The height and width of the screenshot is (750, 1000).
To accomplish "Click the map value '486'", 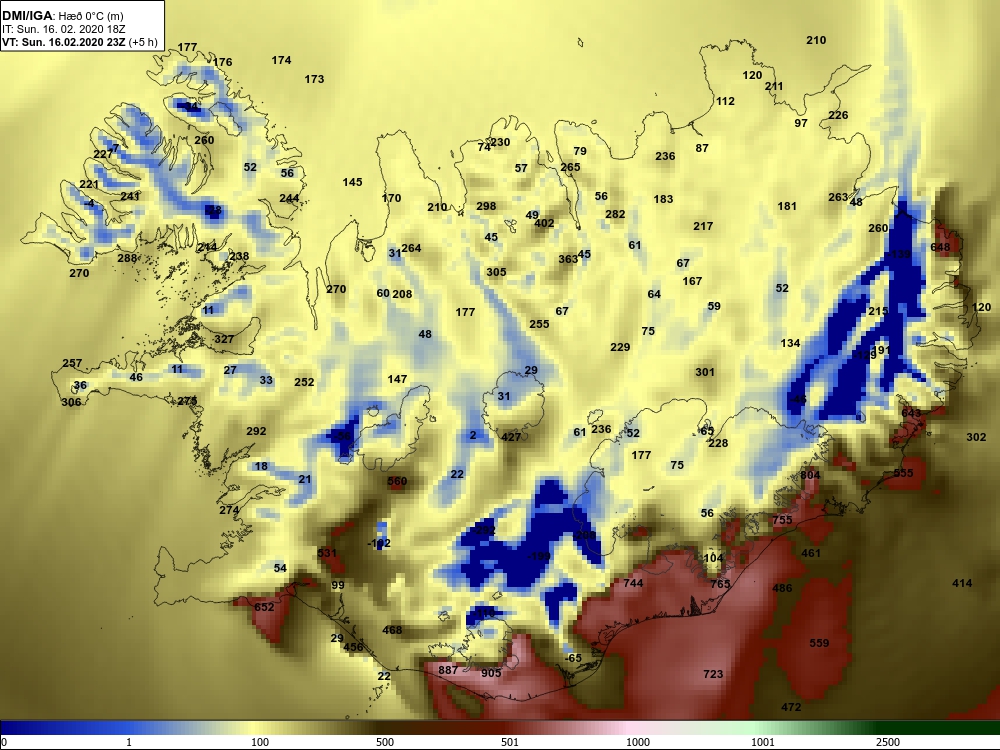I will point(782,588).
